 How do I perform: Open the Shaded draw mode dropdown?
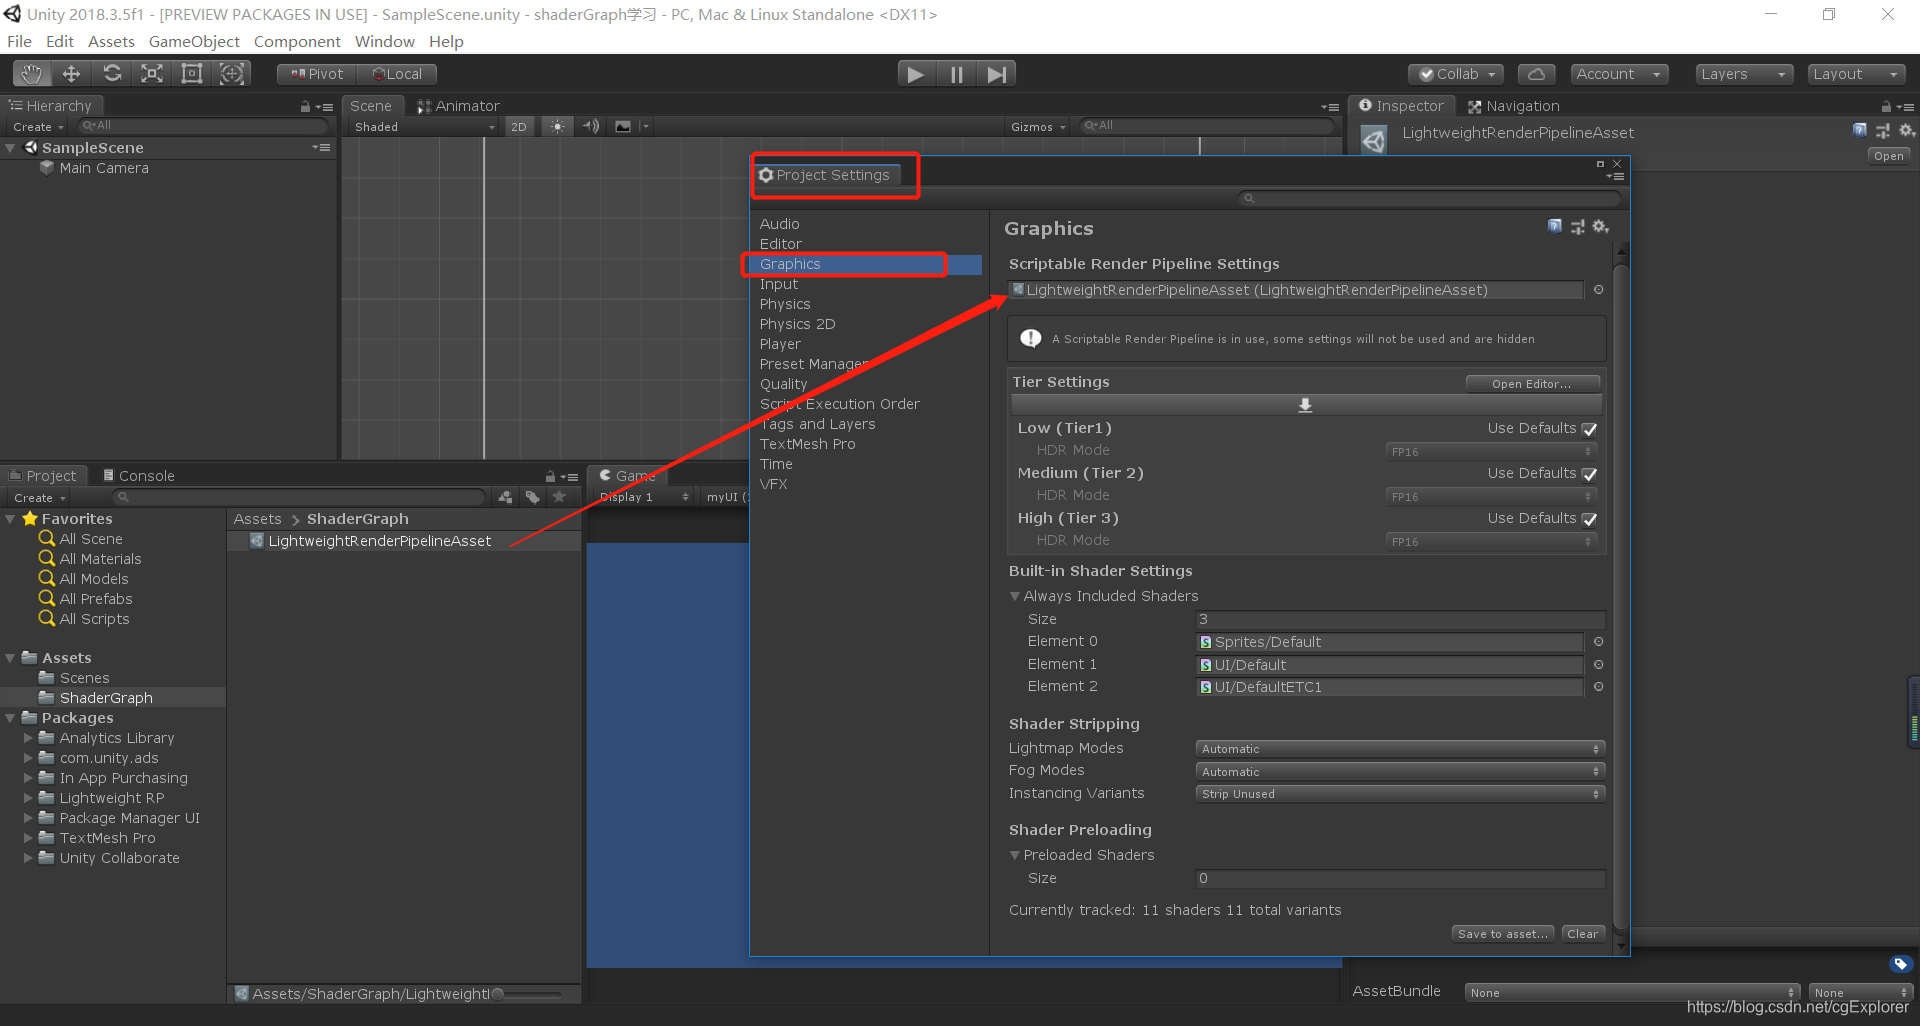[424, 127]
